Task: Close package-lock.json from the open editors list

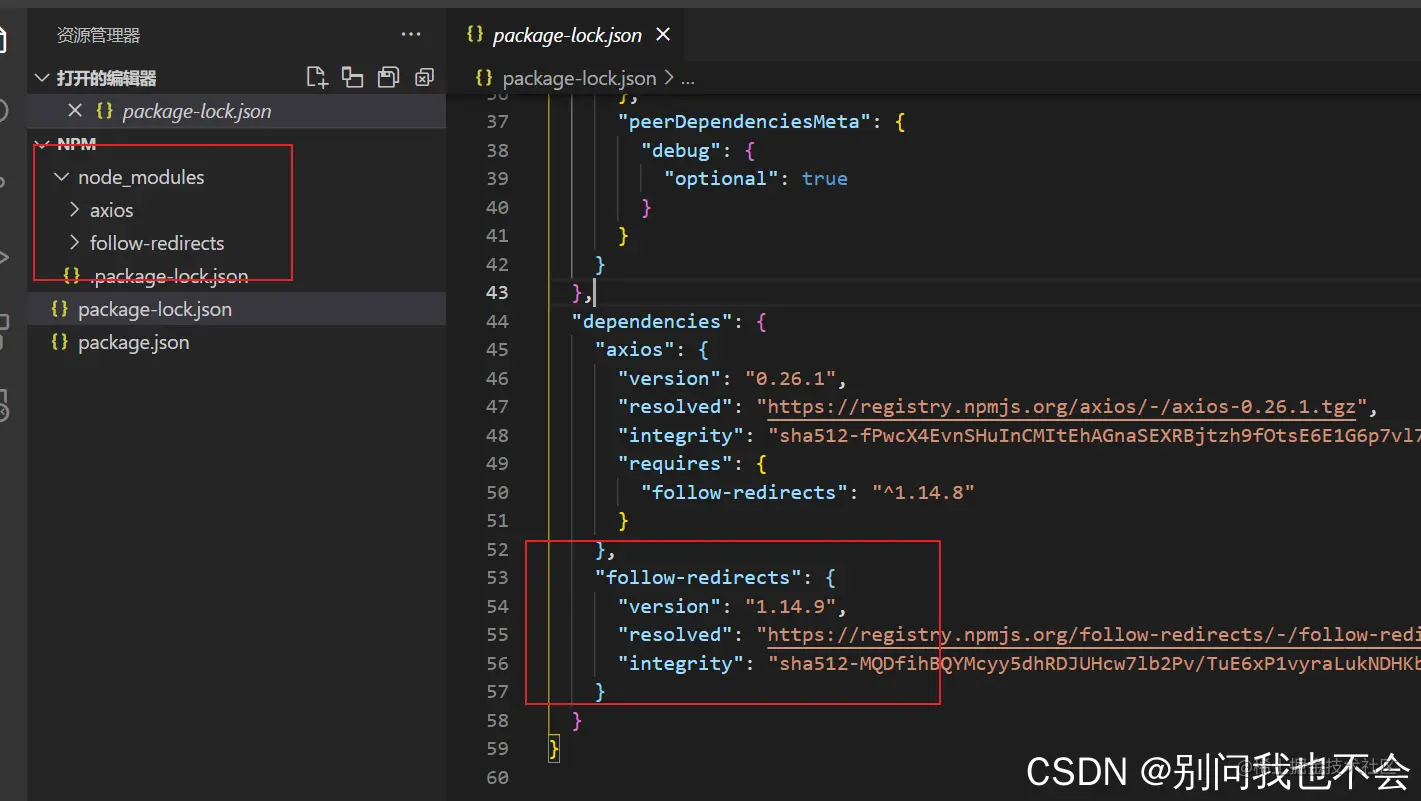Action: tap(75, 111)
